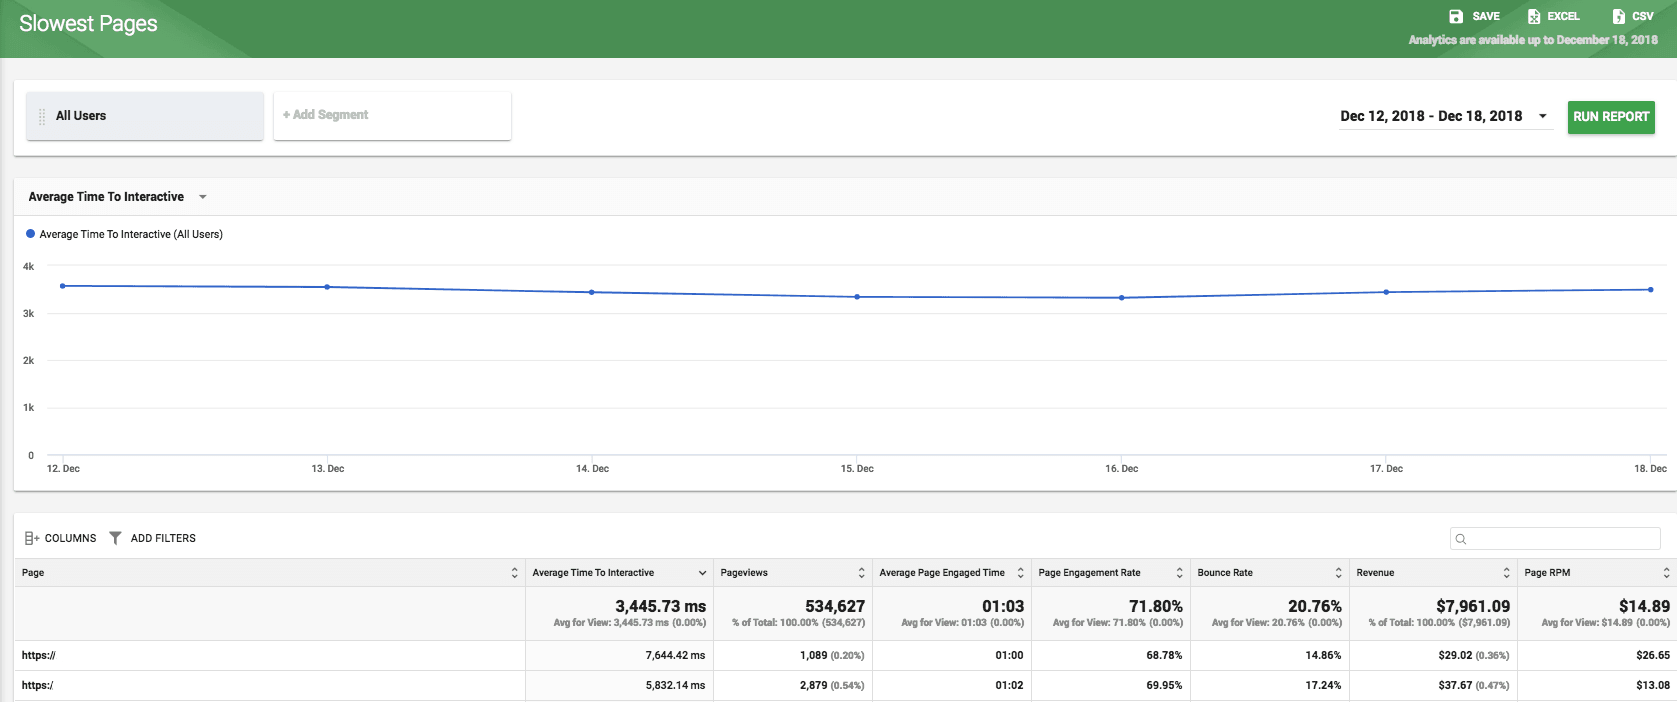Click the ADD FILTERS funnel icon
Image resolution: width=1677 pixels, height=702 pixels.
point(115,538)
